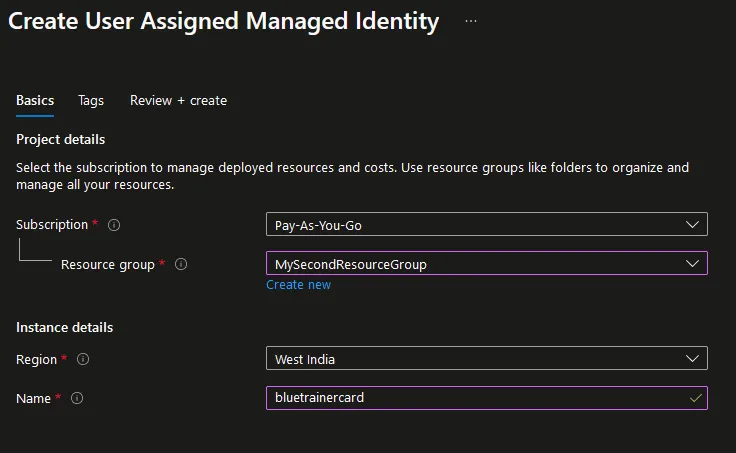Click the Create User Assigned Managed Identity title
The image size is (736, 453).
[x=223, y=22]
